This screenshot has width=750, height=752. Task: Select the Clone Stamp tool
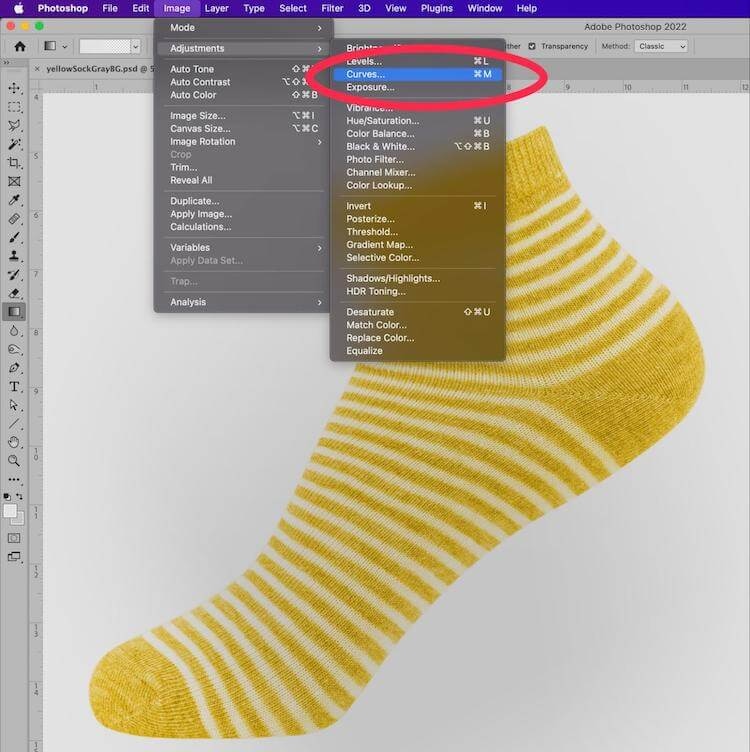pyautogui.click(x=14, y=256)
